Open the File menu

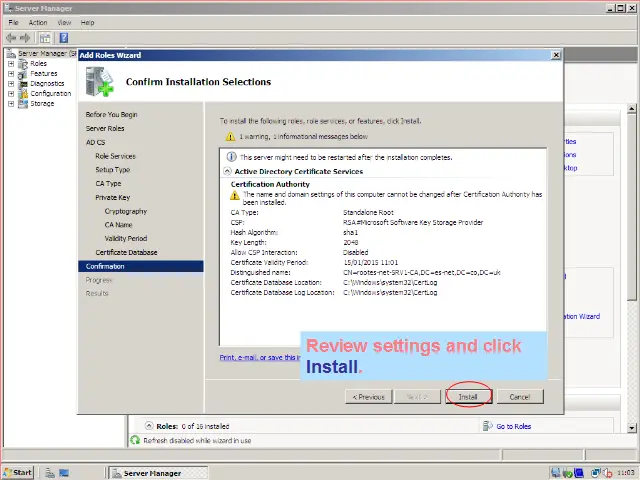[13, 22]
